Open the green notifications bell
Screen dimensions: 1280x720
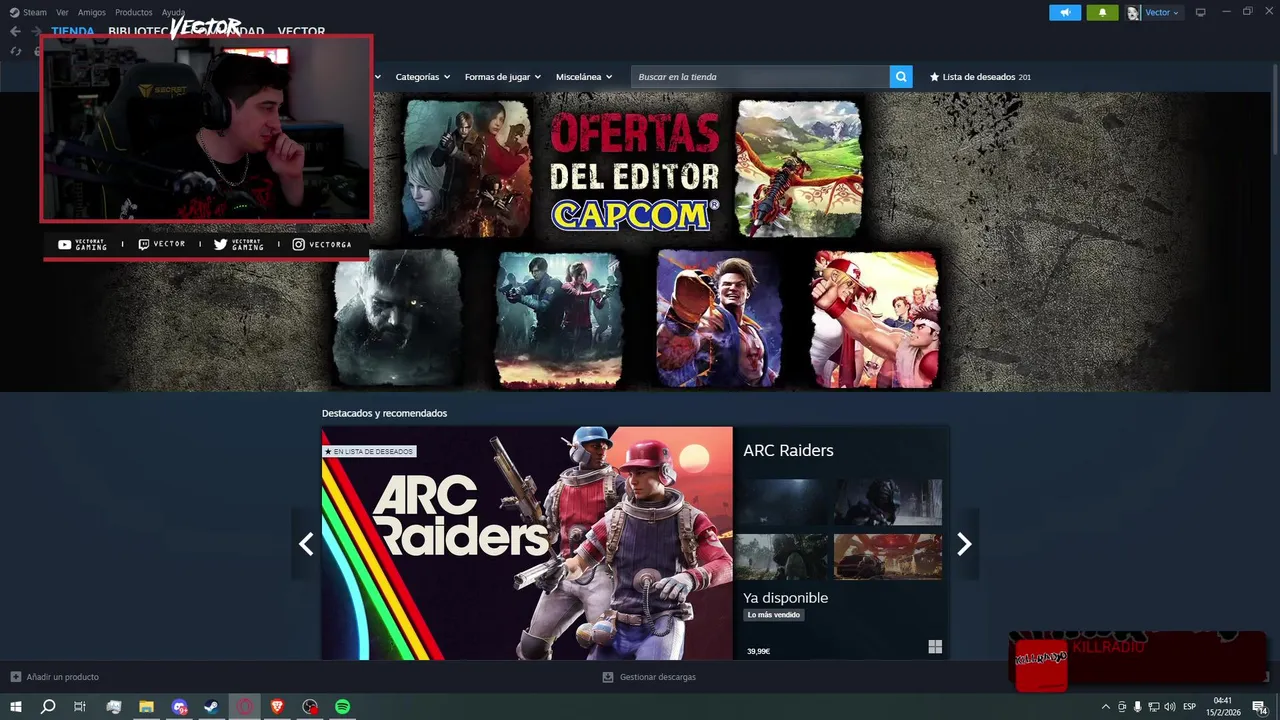point(1102,12)
